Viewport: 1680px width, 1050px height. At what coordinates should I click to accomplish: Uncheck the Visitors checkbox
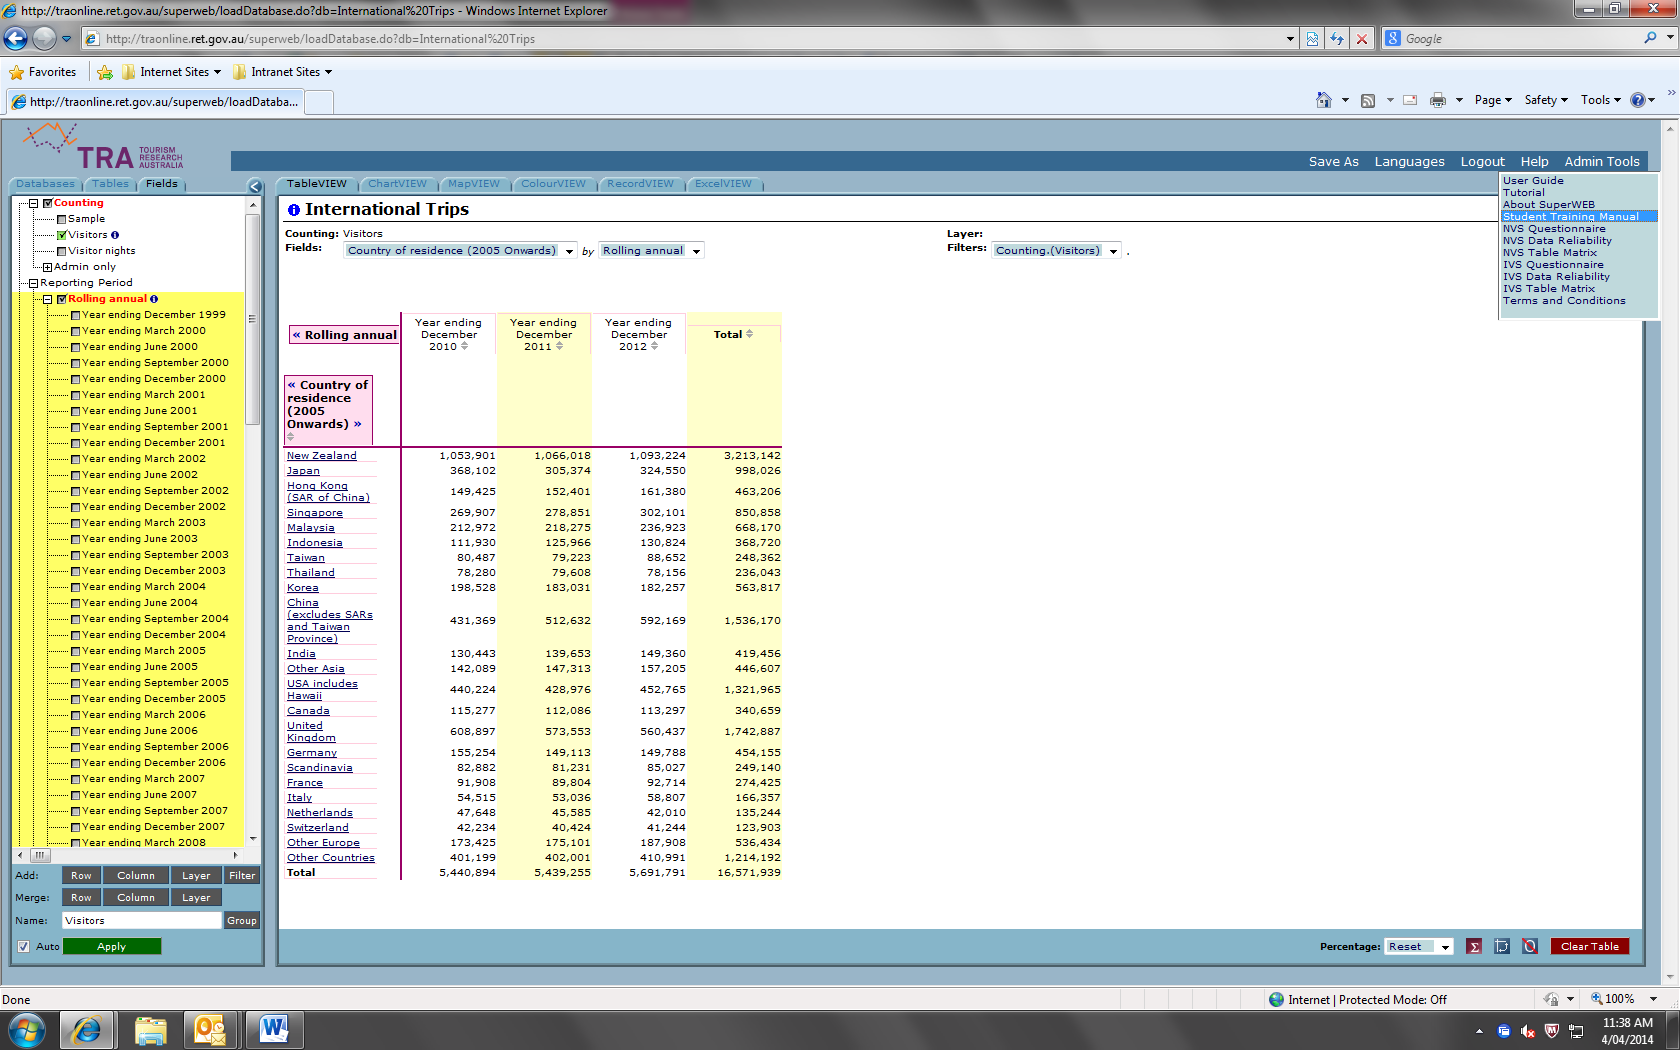tap(62, 235)
